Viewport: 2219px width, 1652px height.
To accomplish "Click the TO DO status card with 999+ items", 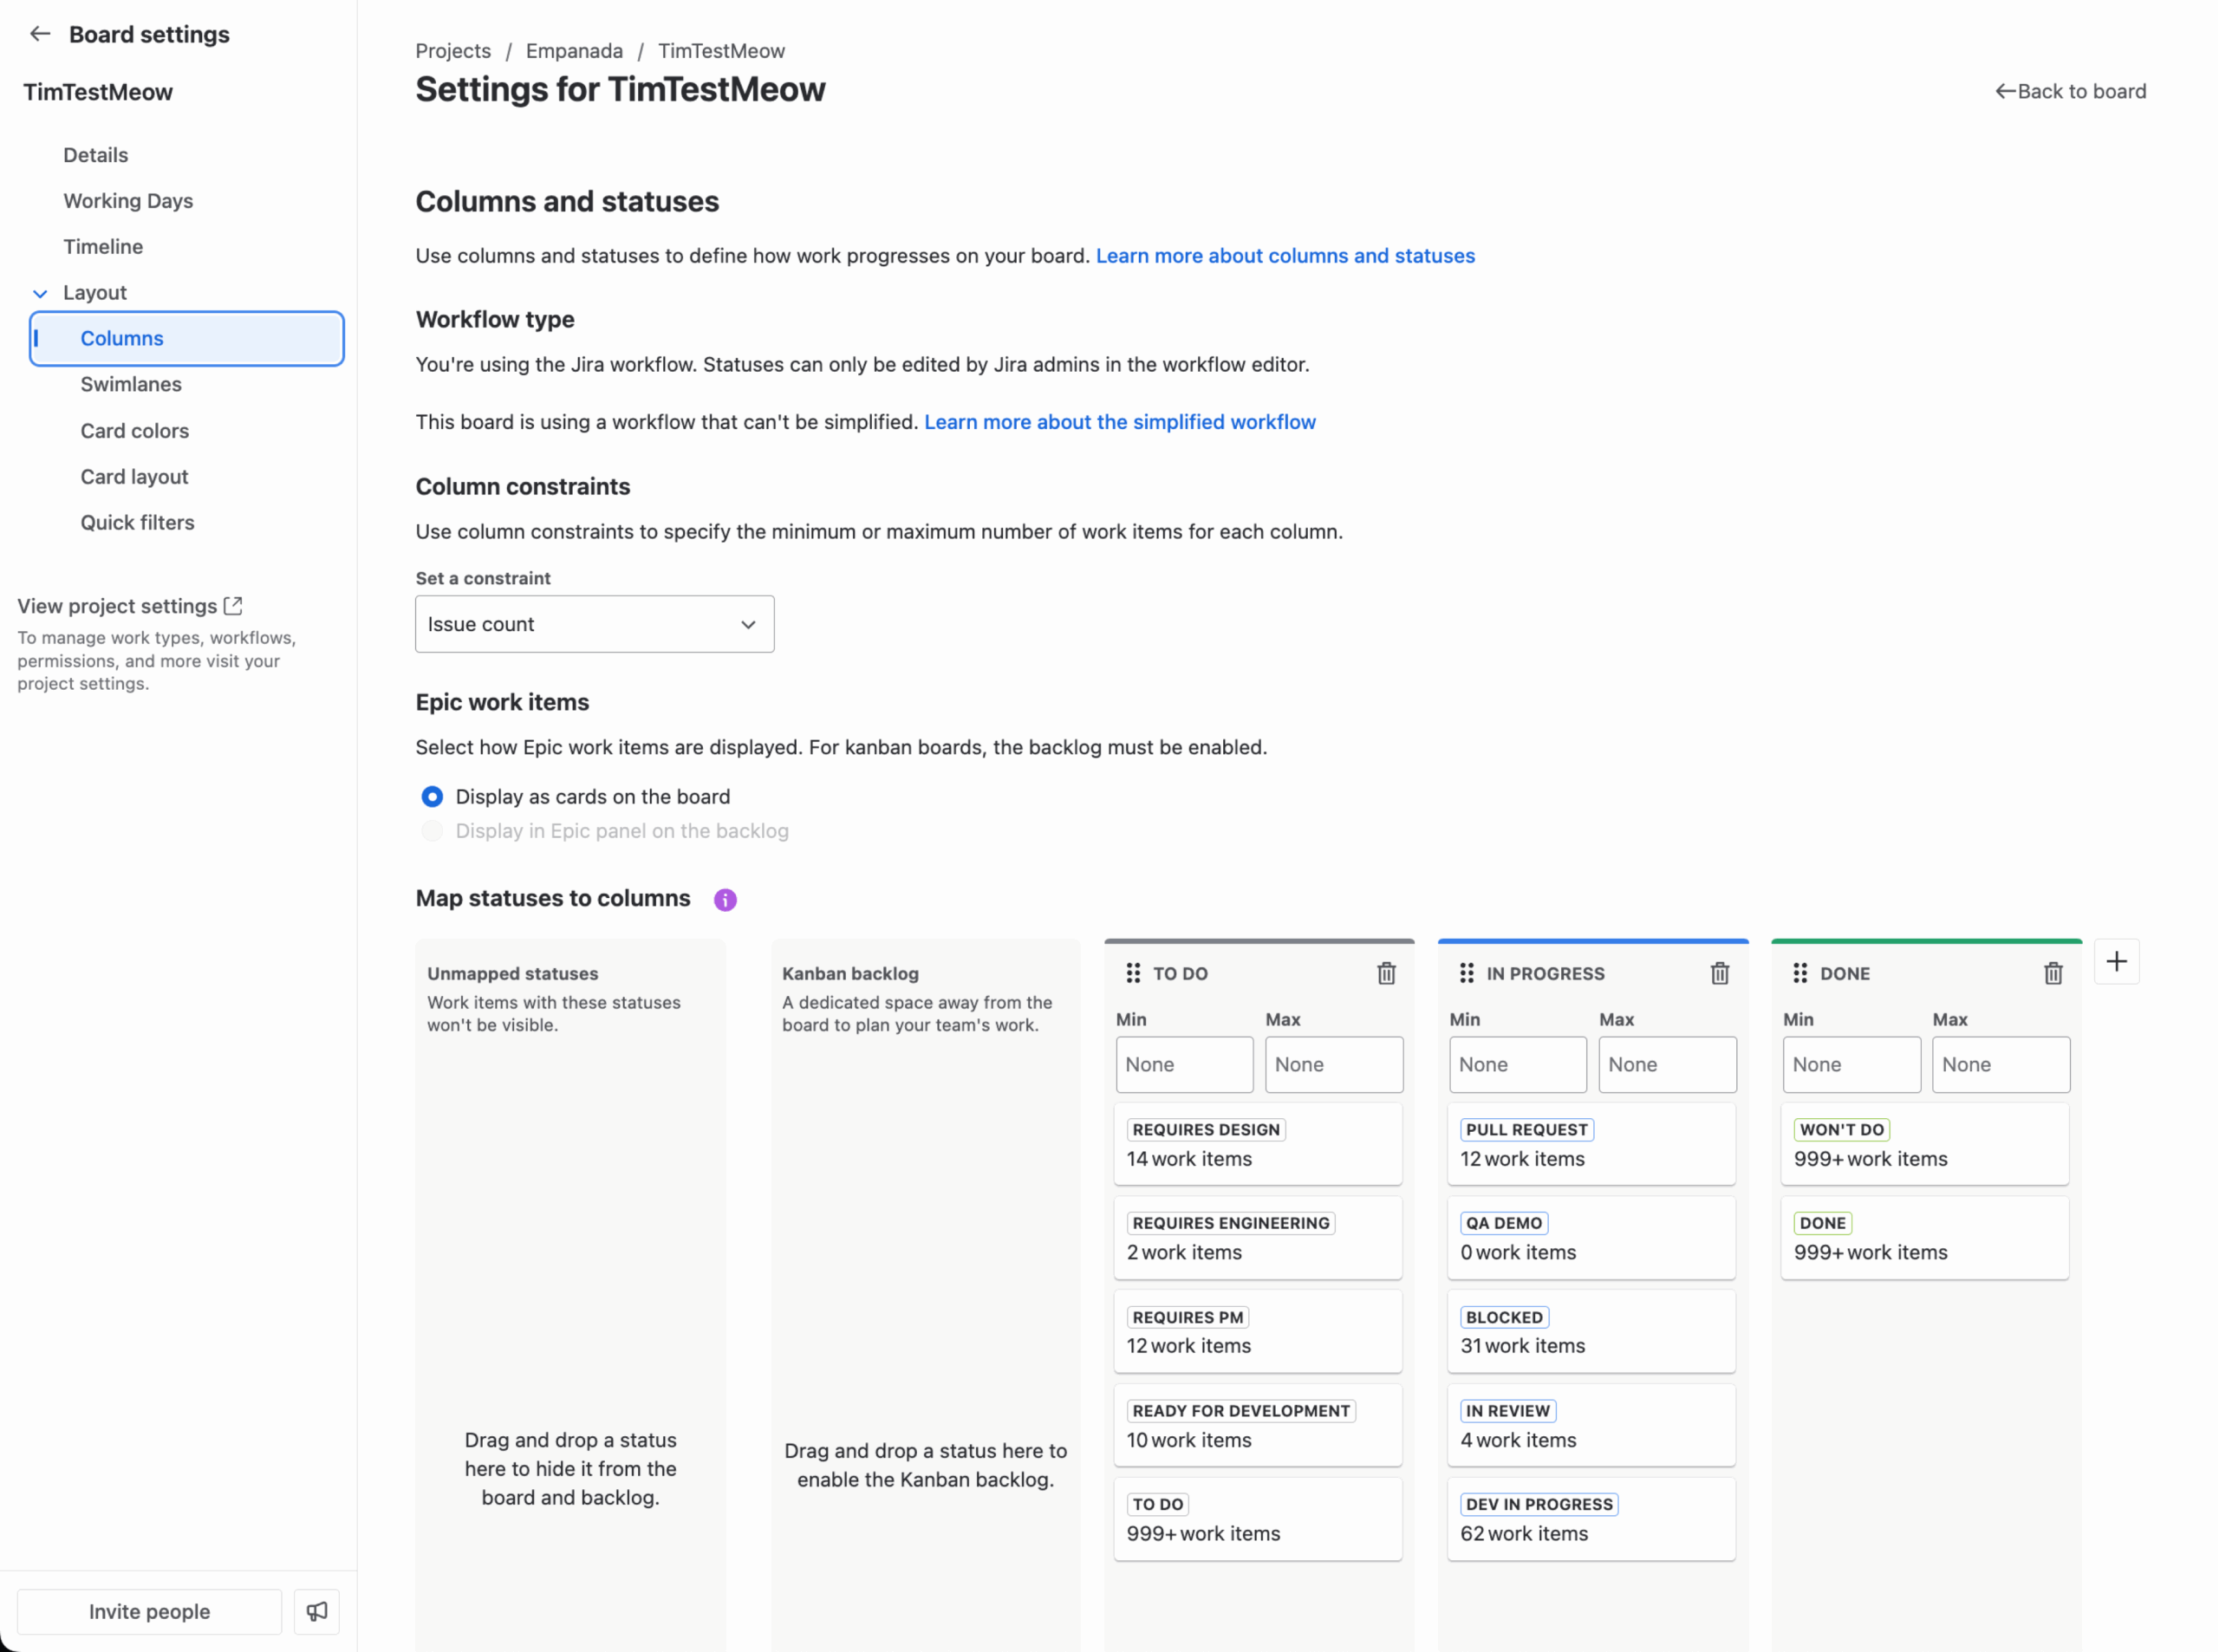I will 1258,1519.
